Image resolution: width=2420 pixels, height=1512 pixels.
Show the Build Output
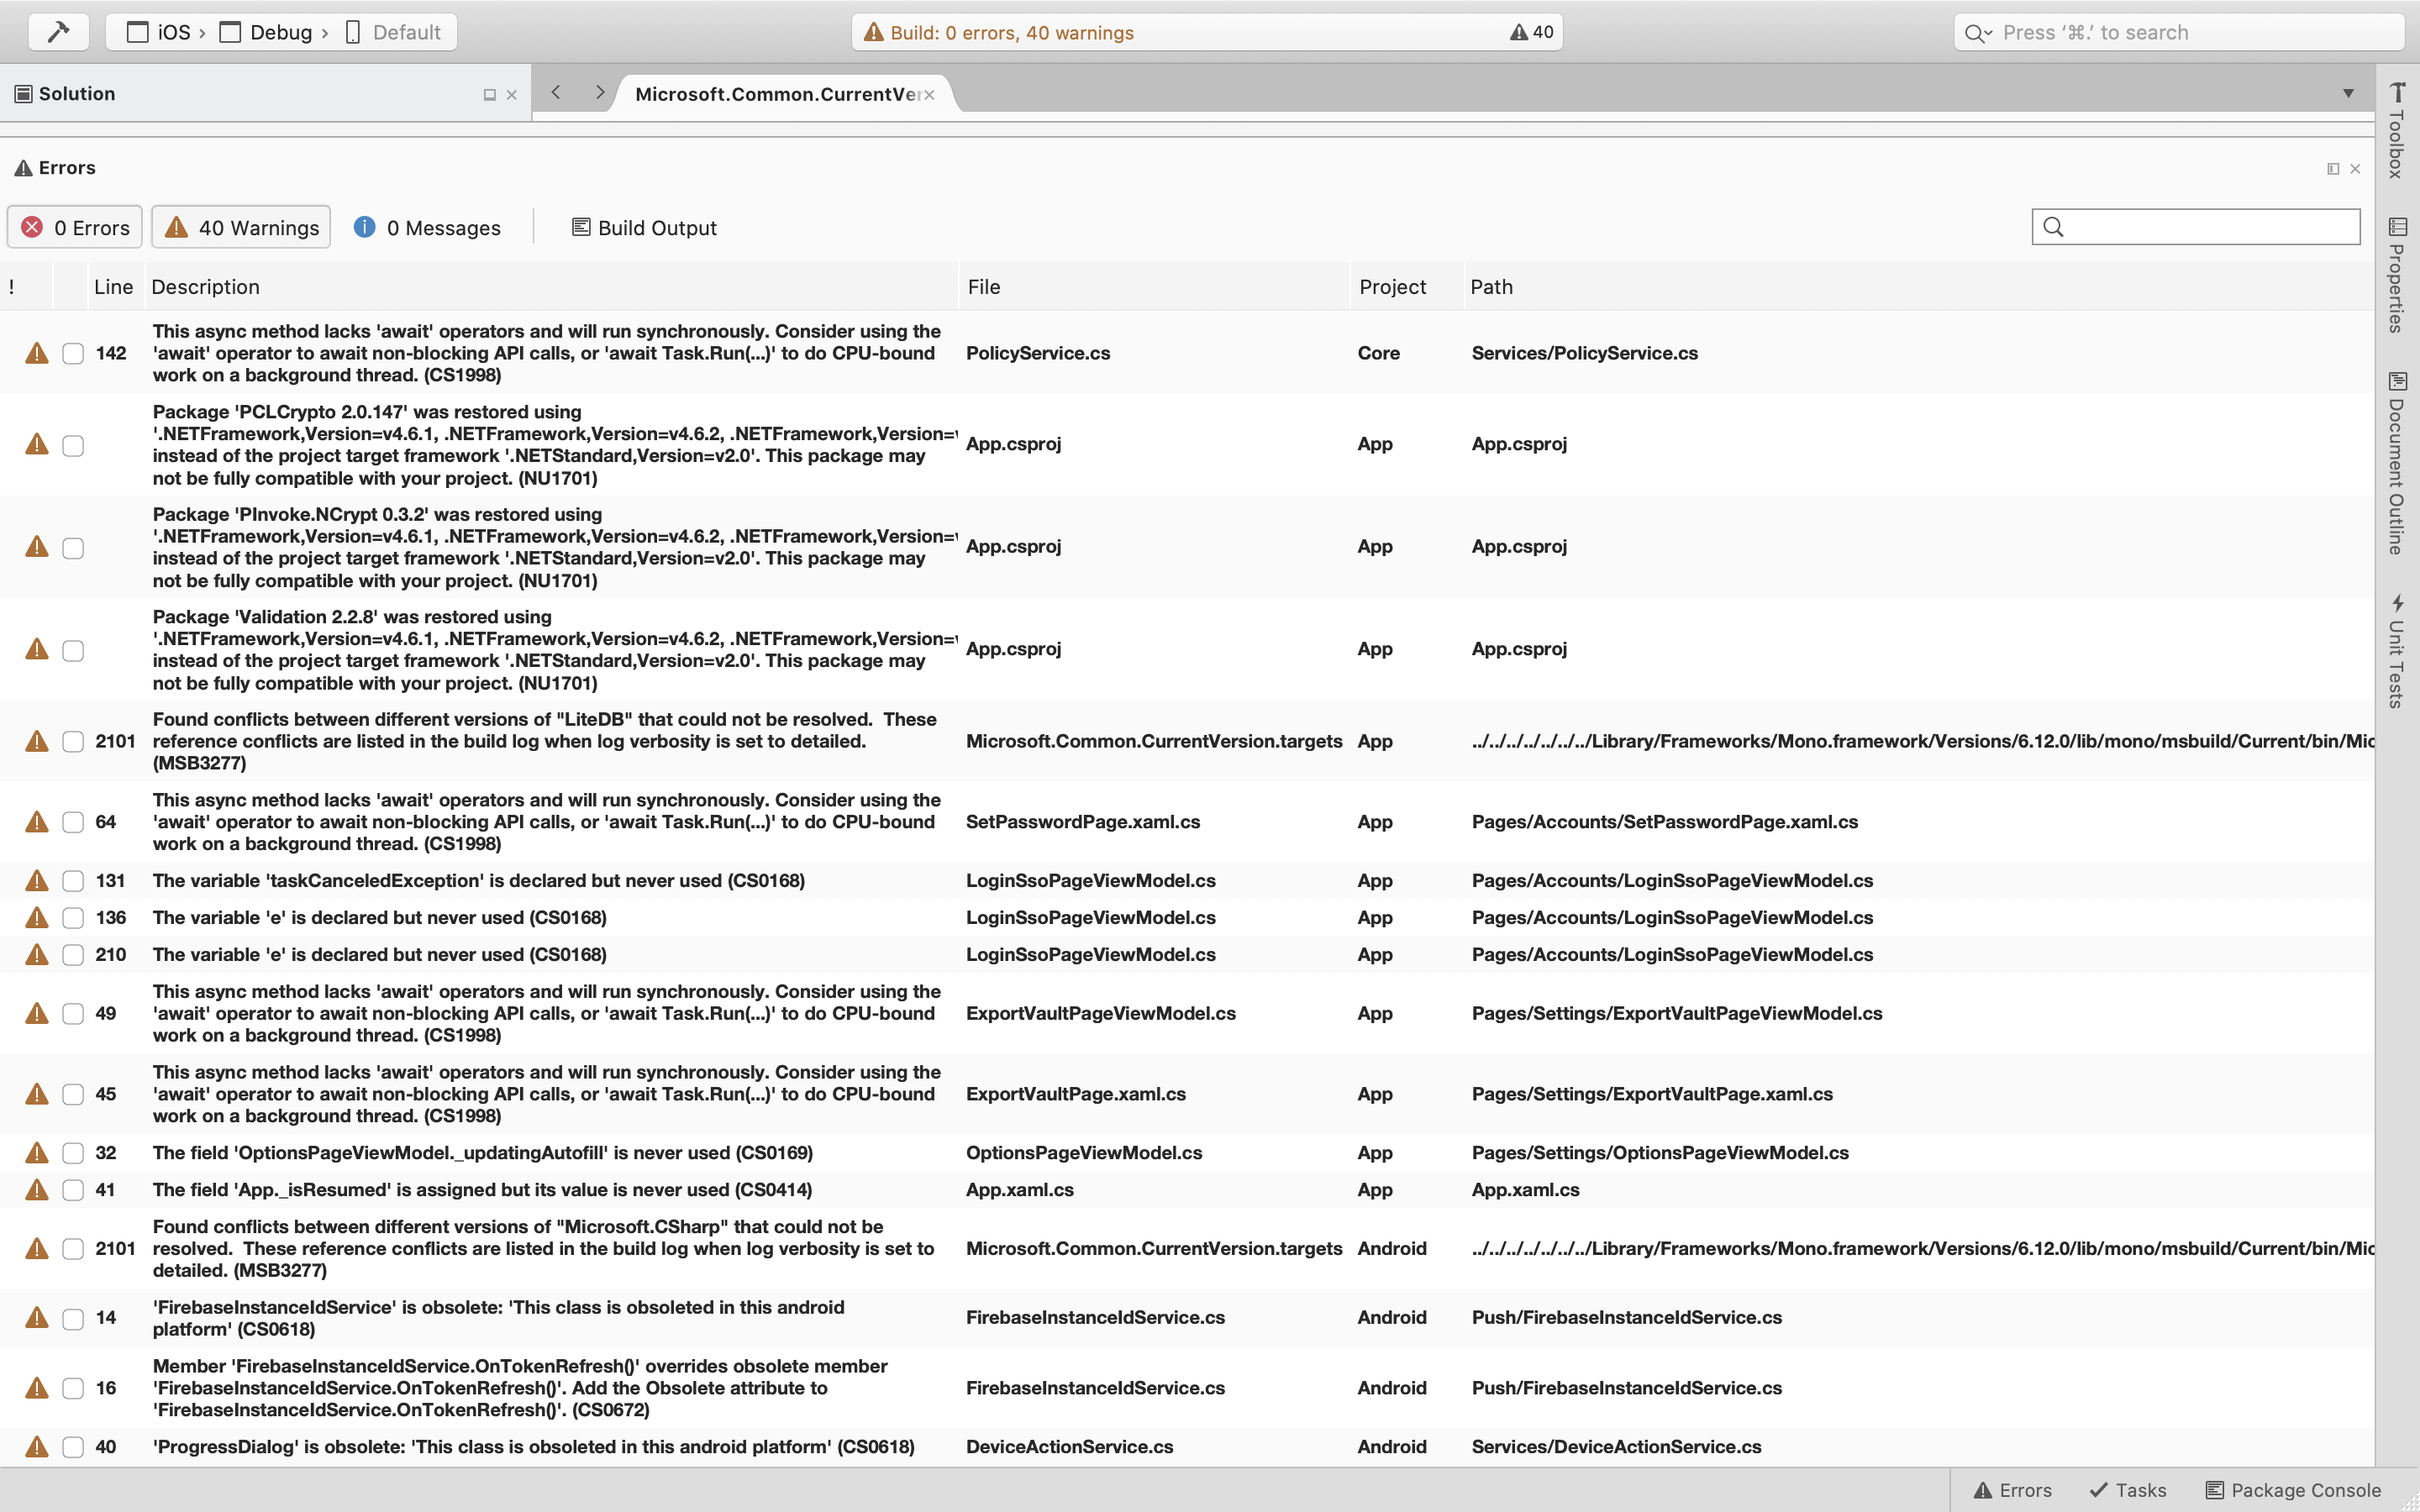[644, 228]
